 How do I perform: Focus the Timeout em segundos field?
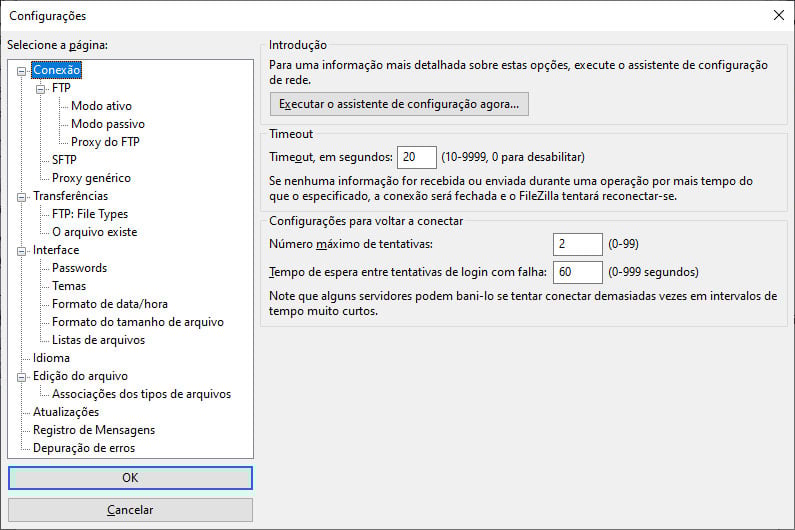417,157
